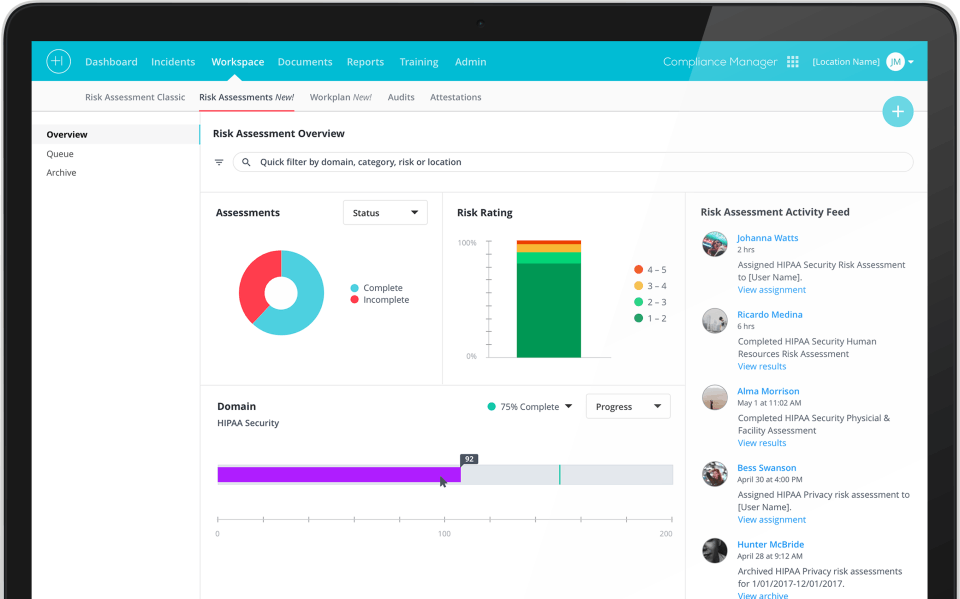This screenshot has width=960, height=599.
Task: Open the apps grid icon
Action: click(x=792, y=62)
